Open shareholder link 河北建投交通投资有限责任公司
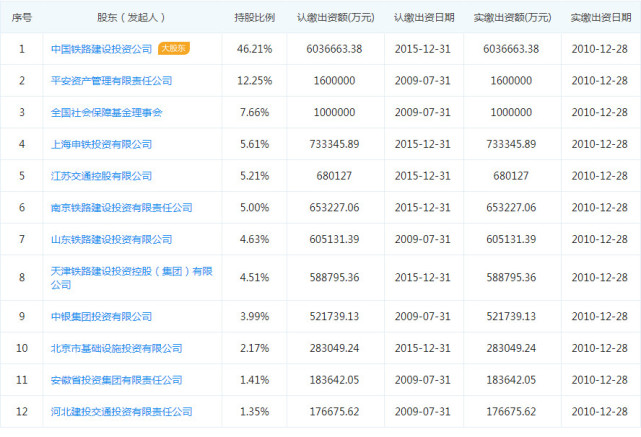Image resolution: width=641 pixels, height=437 pixels. (x=121, y=412)
